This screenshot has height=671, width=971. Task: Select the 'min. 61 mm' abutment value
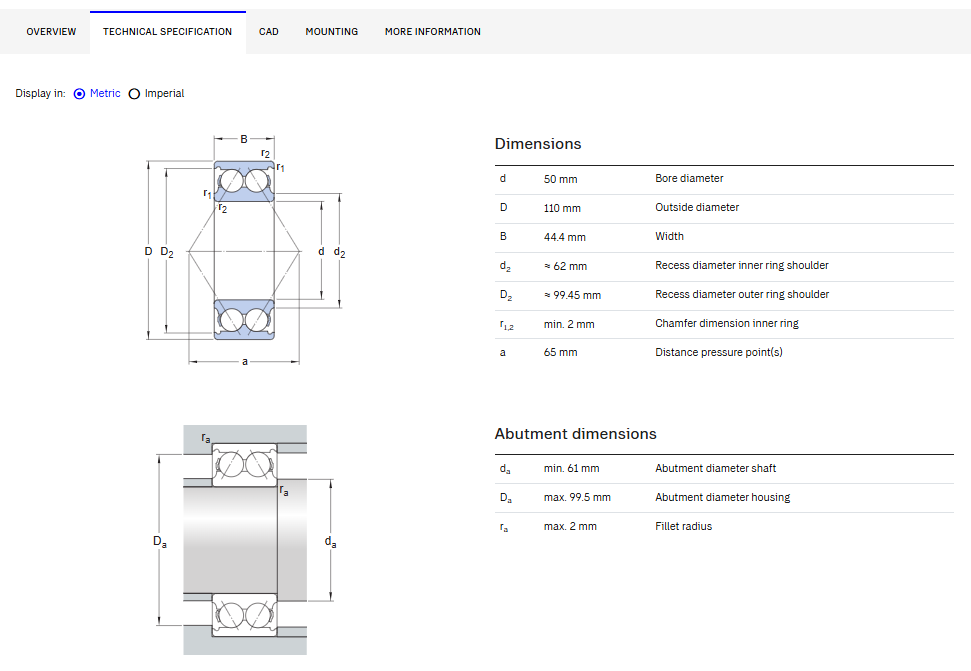[572, 469]
